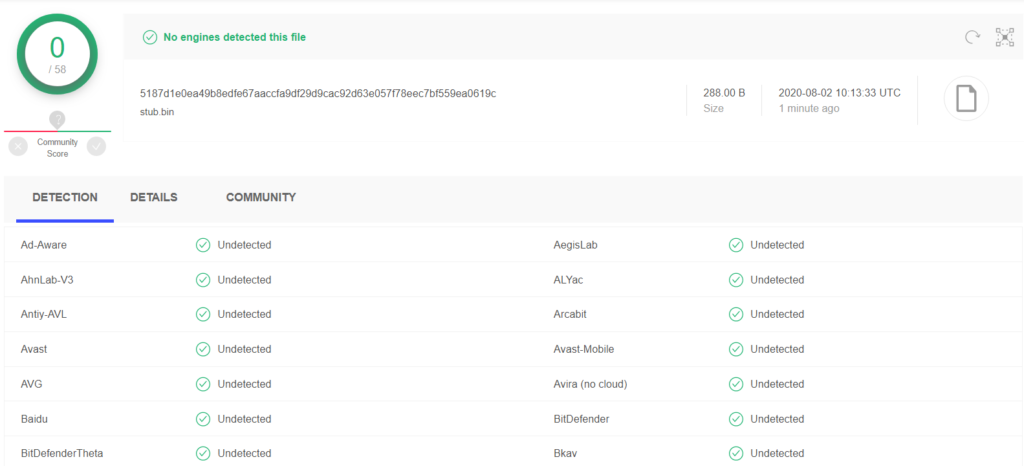
Task: Click the AegisLab undetected check icon
Action: pos(736,245)
